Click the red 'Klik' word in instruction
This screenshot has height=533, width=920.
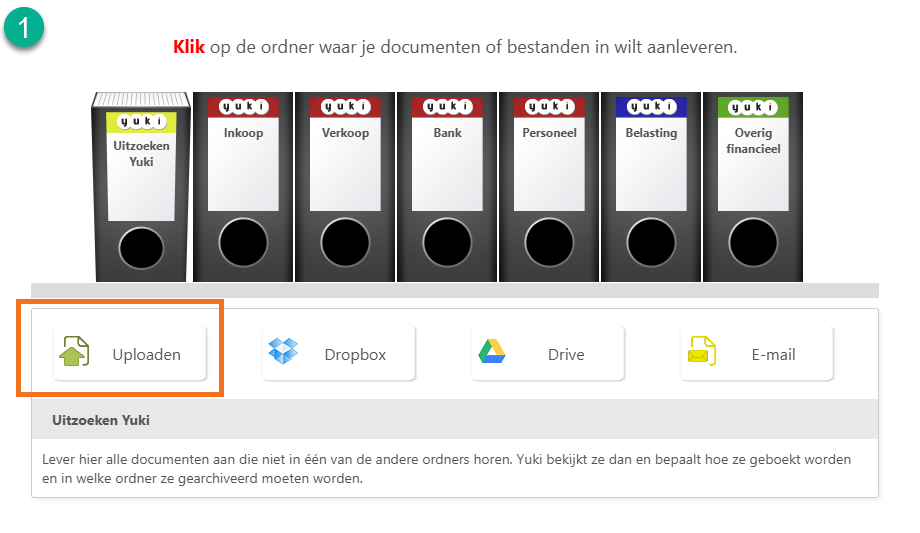point(188,46)
